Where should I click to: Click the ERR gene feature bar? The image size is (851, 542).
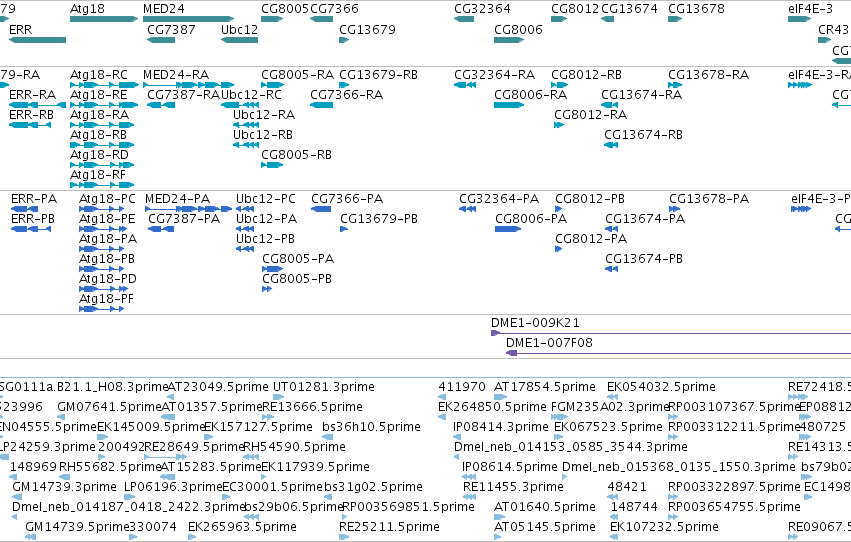(37, 40)
